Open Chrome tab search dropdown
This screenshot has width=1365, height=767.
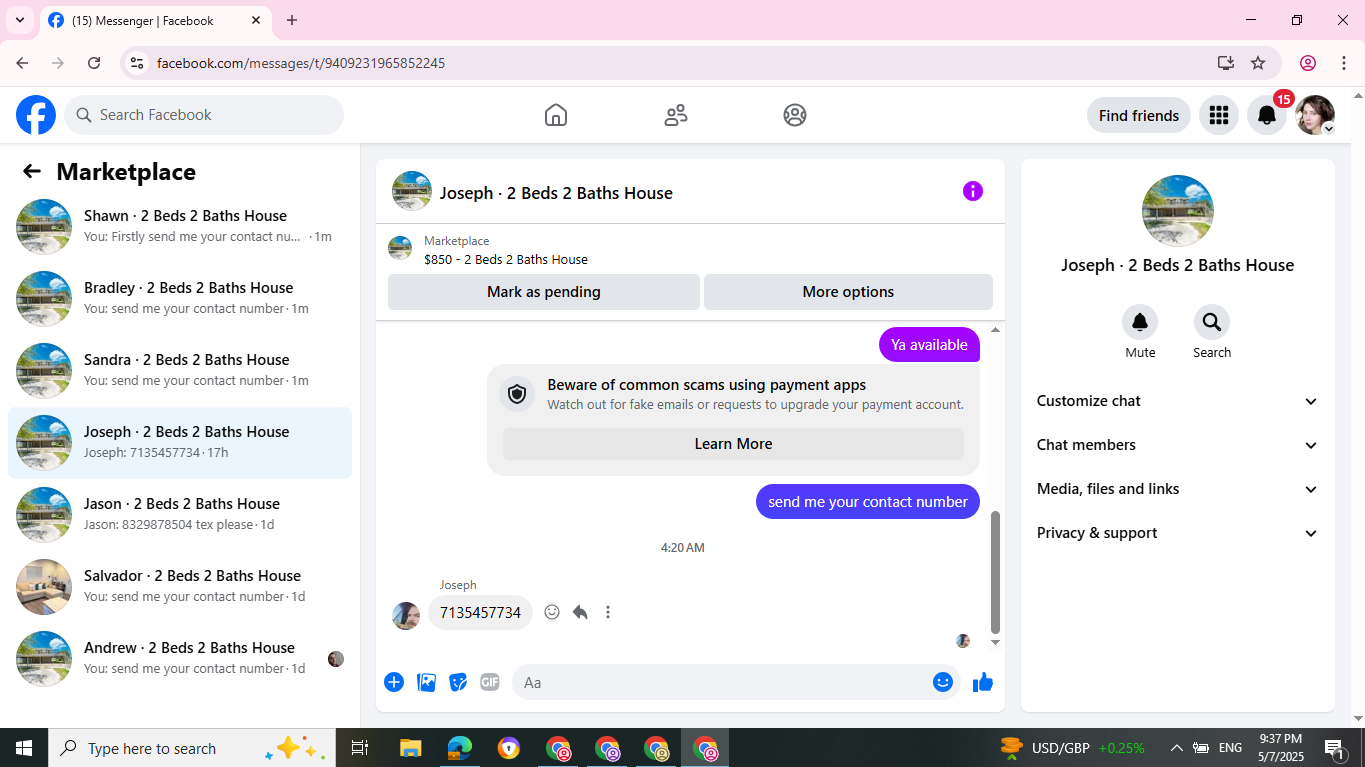[20, 20]
